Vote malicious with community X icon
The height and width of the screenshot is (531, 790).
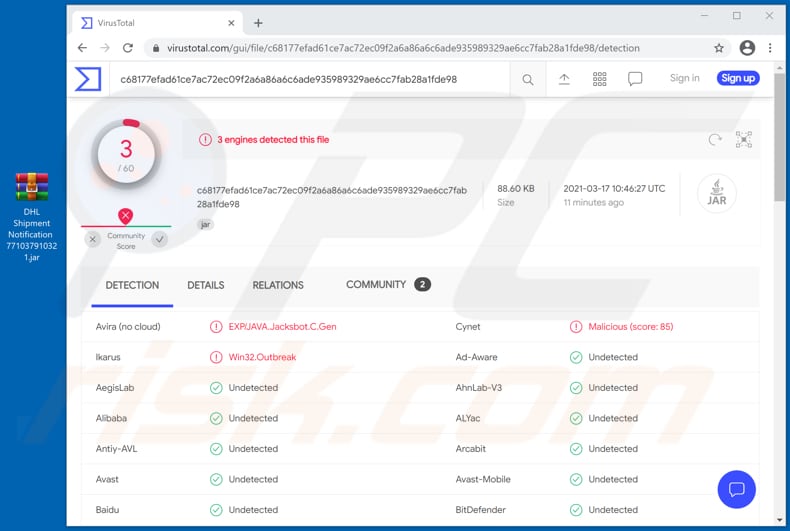[93, 239]
